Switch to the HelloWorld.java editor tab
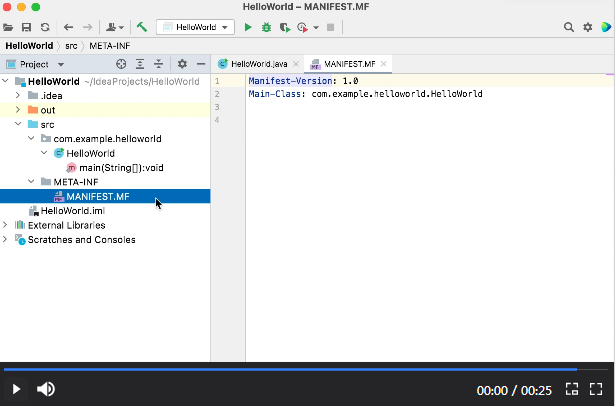The width and height of the screenshot is (615, 406). pyautogui.click(x=258, y=64)
